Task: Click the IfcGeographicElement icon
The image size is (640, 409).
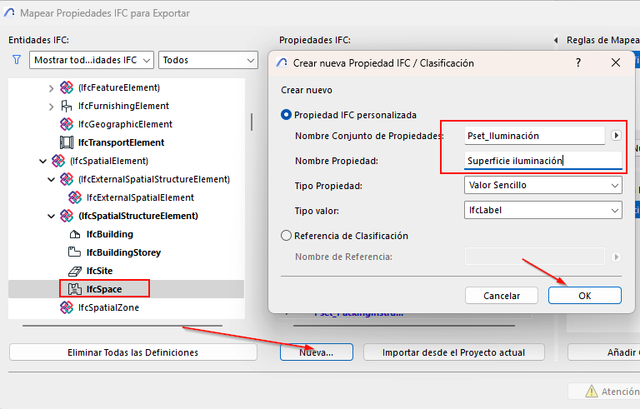Action: coord(67,124)
